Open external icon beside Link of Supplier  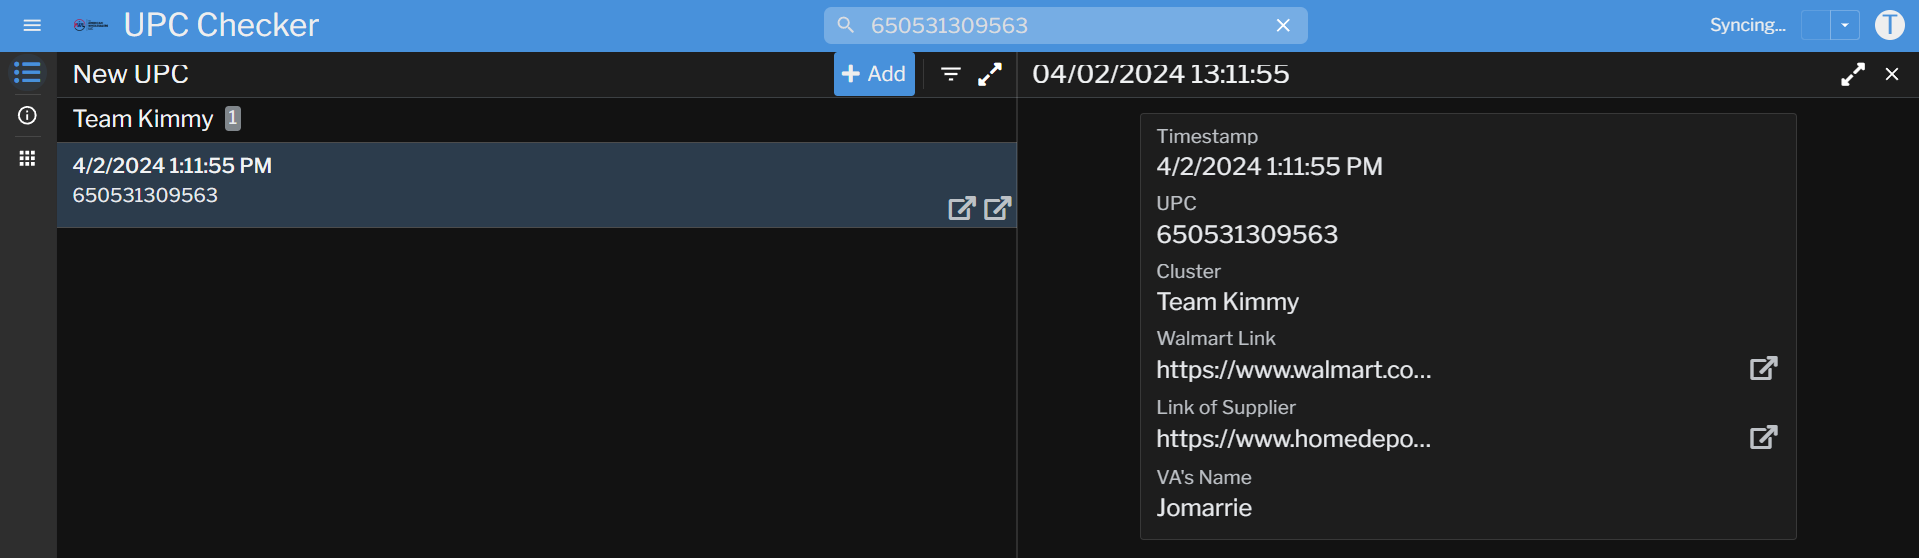[x=1763, y=437]
